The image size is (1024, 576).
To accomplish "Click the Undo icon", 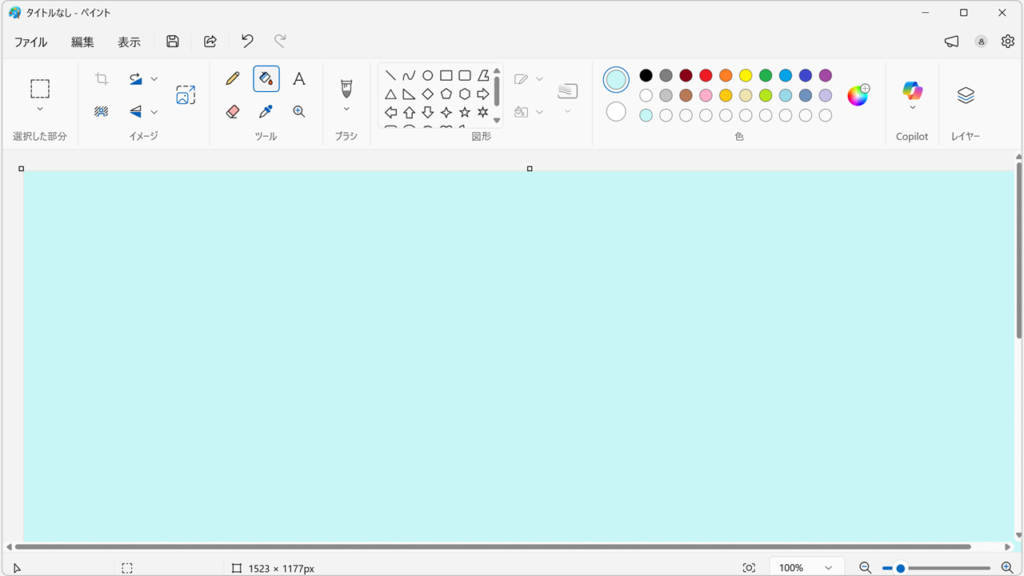I will (x=247, y=41).
